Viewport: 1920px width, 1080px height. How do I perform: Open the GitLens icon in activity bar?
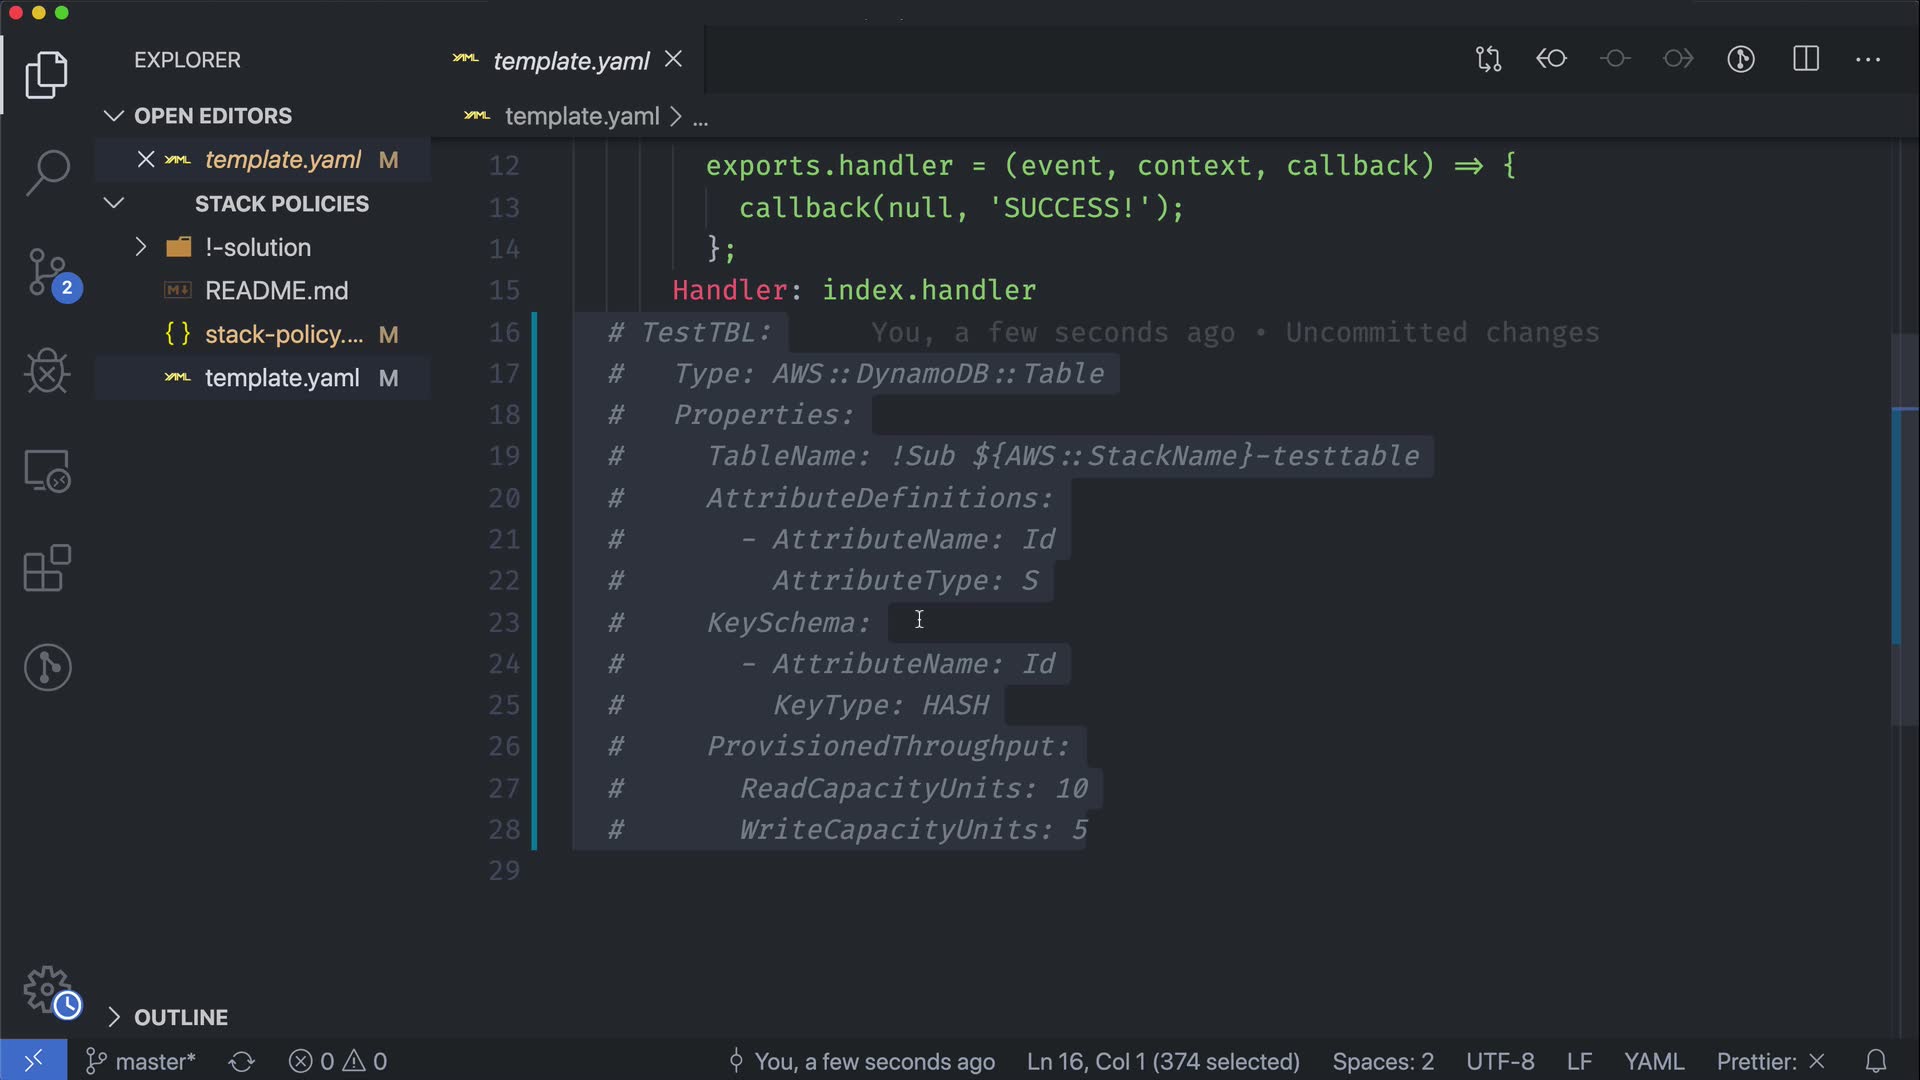coord(47,668)
